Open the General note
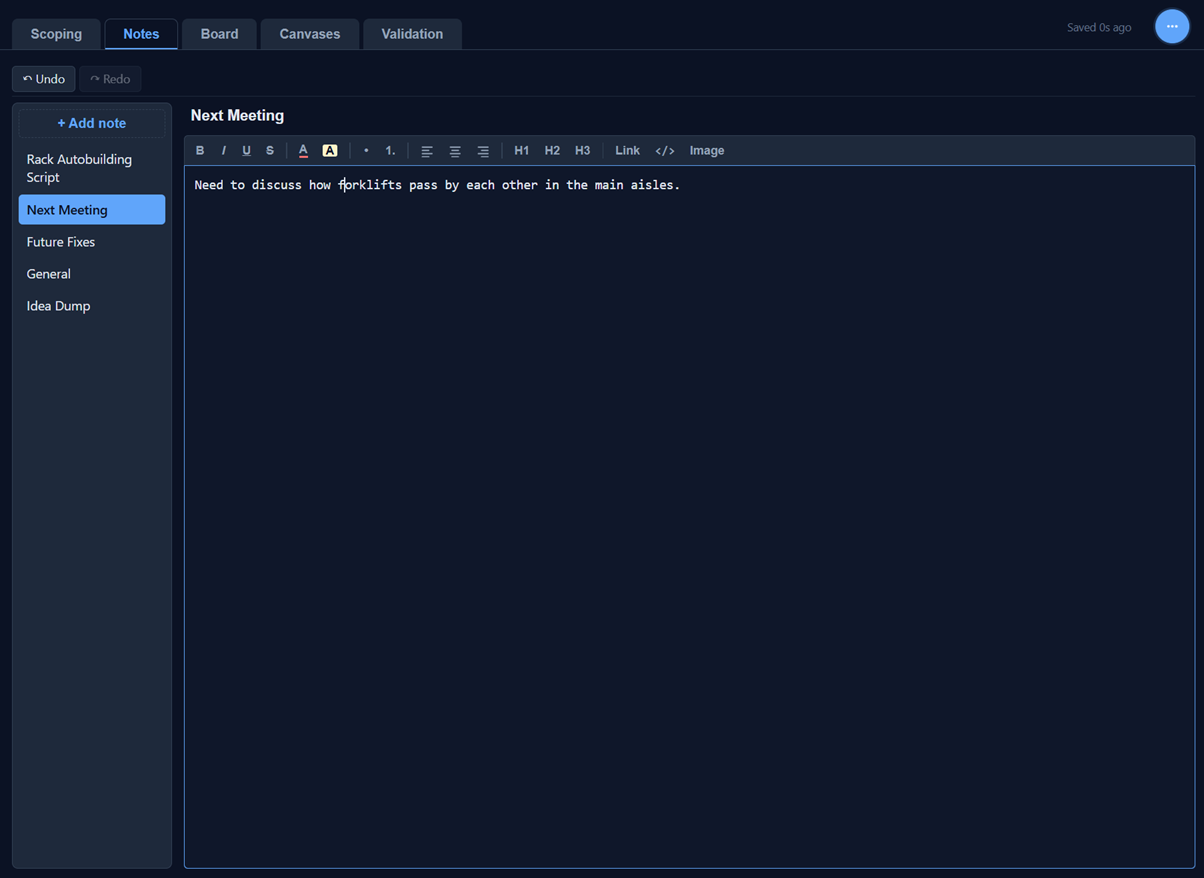 (92, 274)
